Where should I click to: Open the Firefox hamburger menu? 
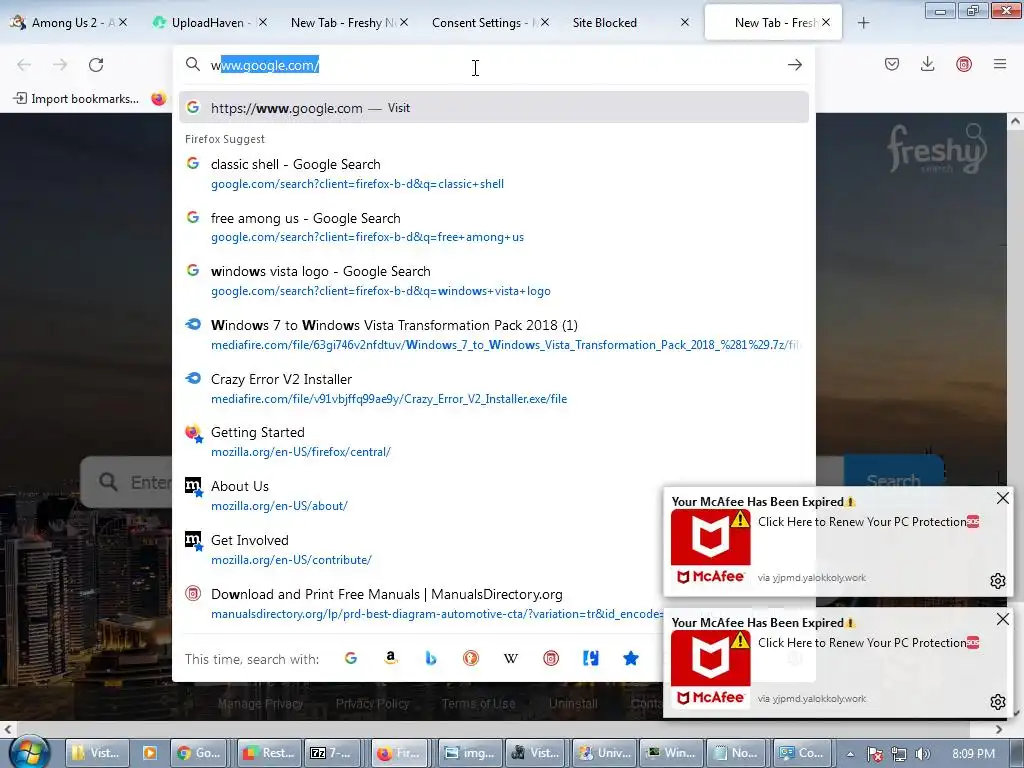click(x=999, y=64)
